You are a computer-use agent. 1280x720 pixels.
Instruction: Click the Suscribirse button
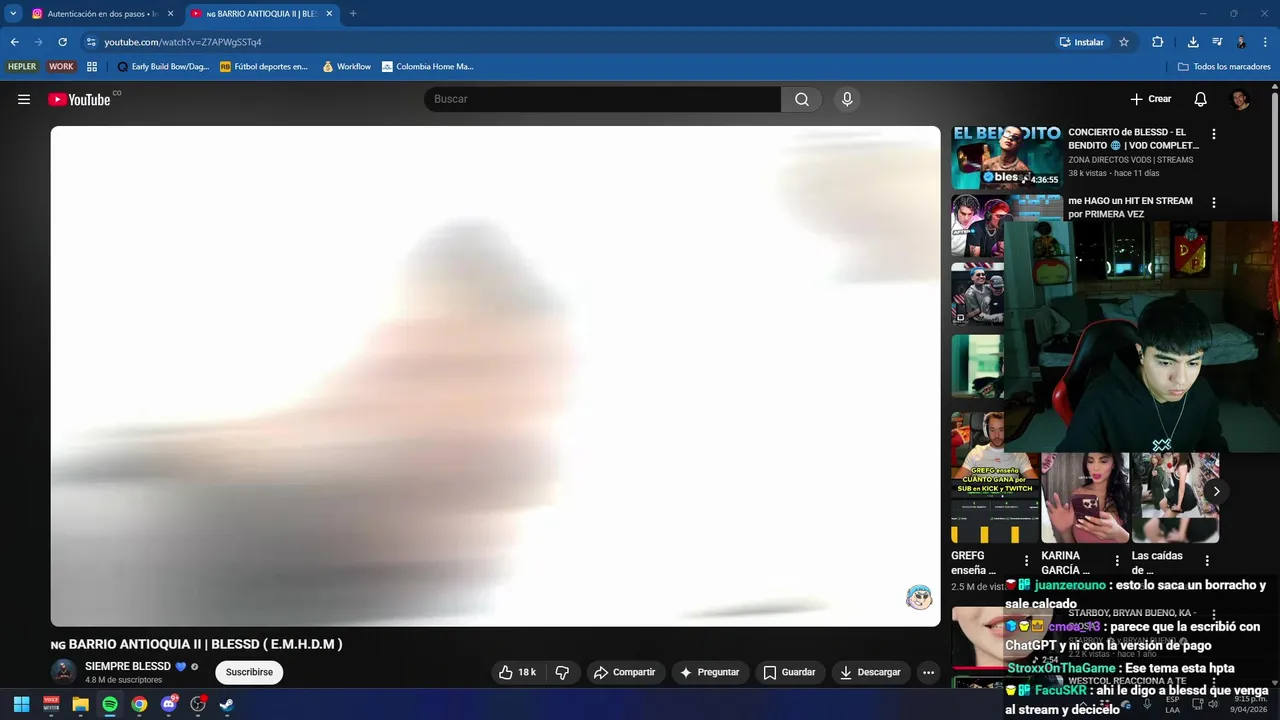[249, 672]
